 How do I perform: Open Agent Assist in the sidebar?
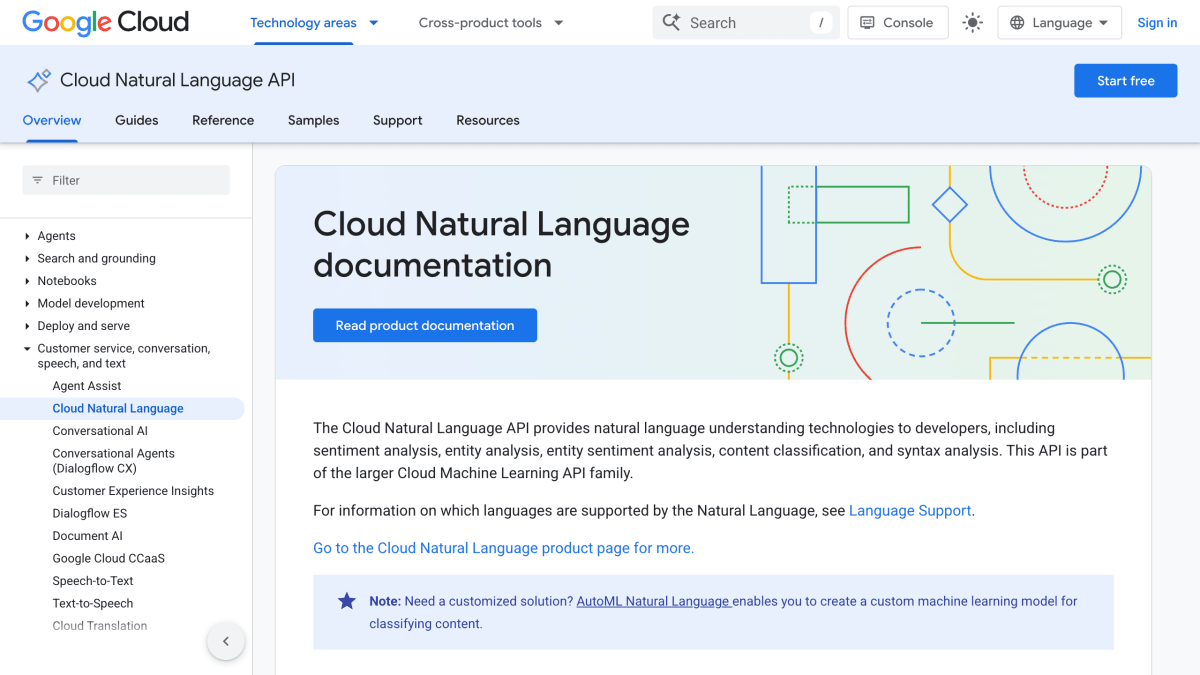87,386
